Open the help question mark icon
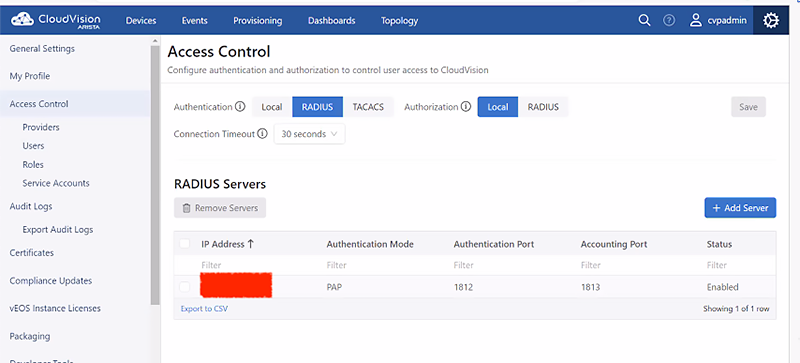 coord(669,20)
